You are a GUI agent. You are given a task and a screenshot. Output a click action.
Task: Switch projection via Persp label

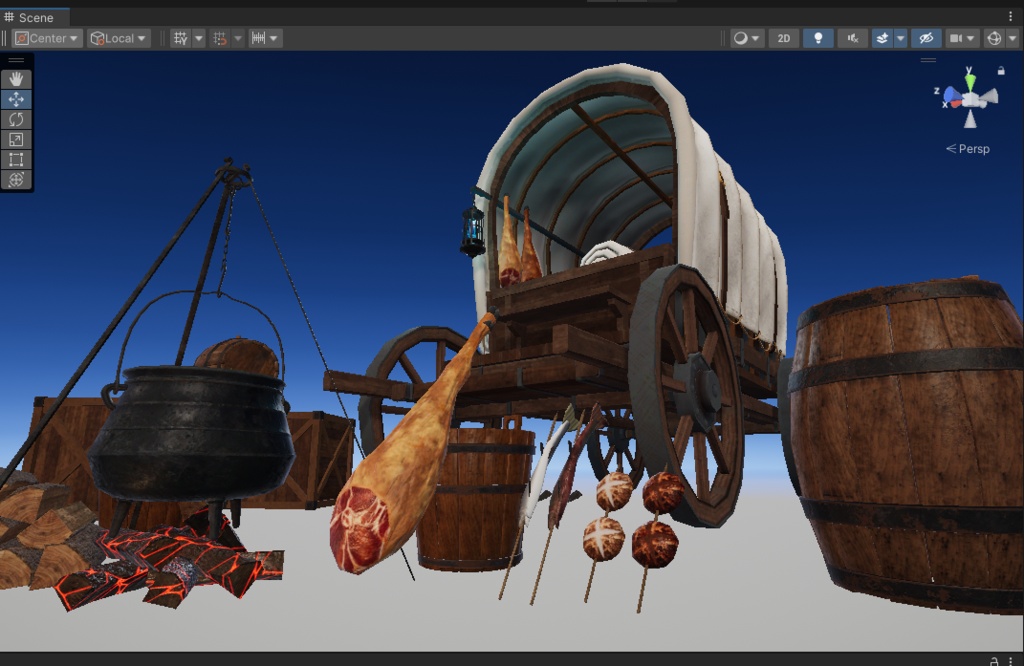pyautogui.click(x=968, y=149)
